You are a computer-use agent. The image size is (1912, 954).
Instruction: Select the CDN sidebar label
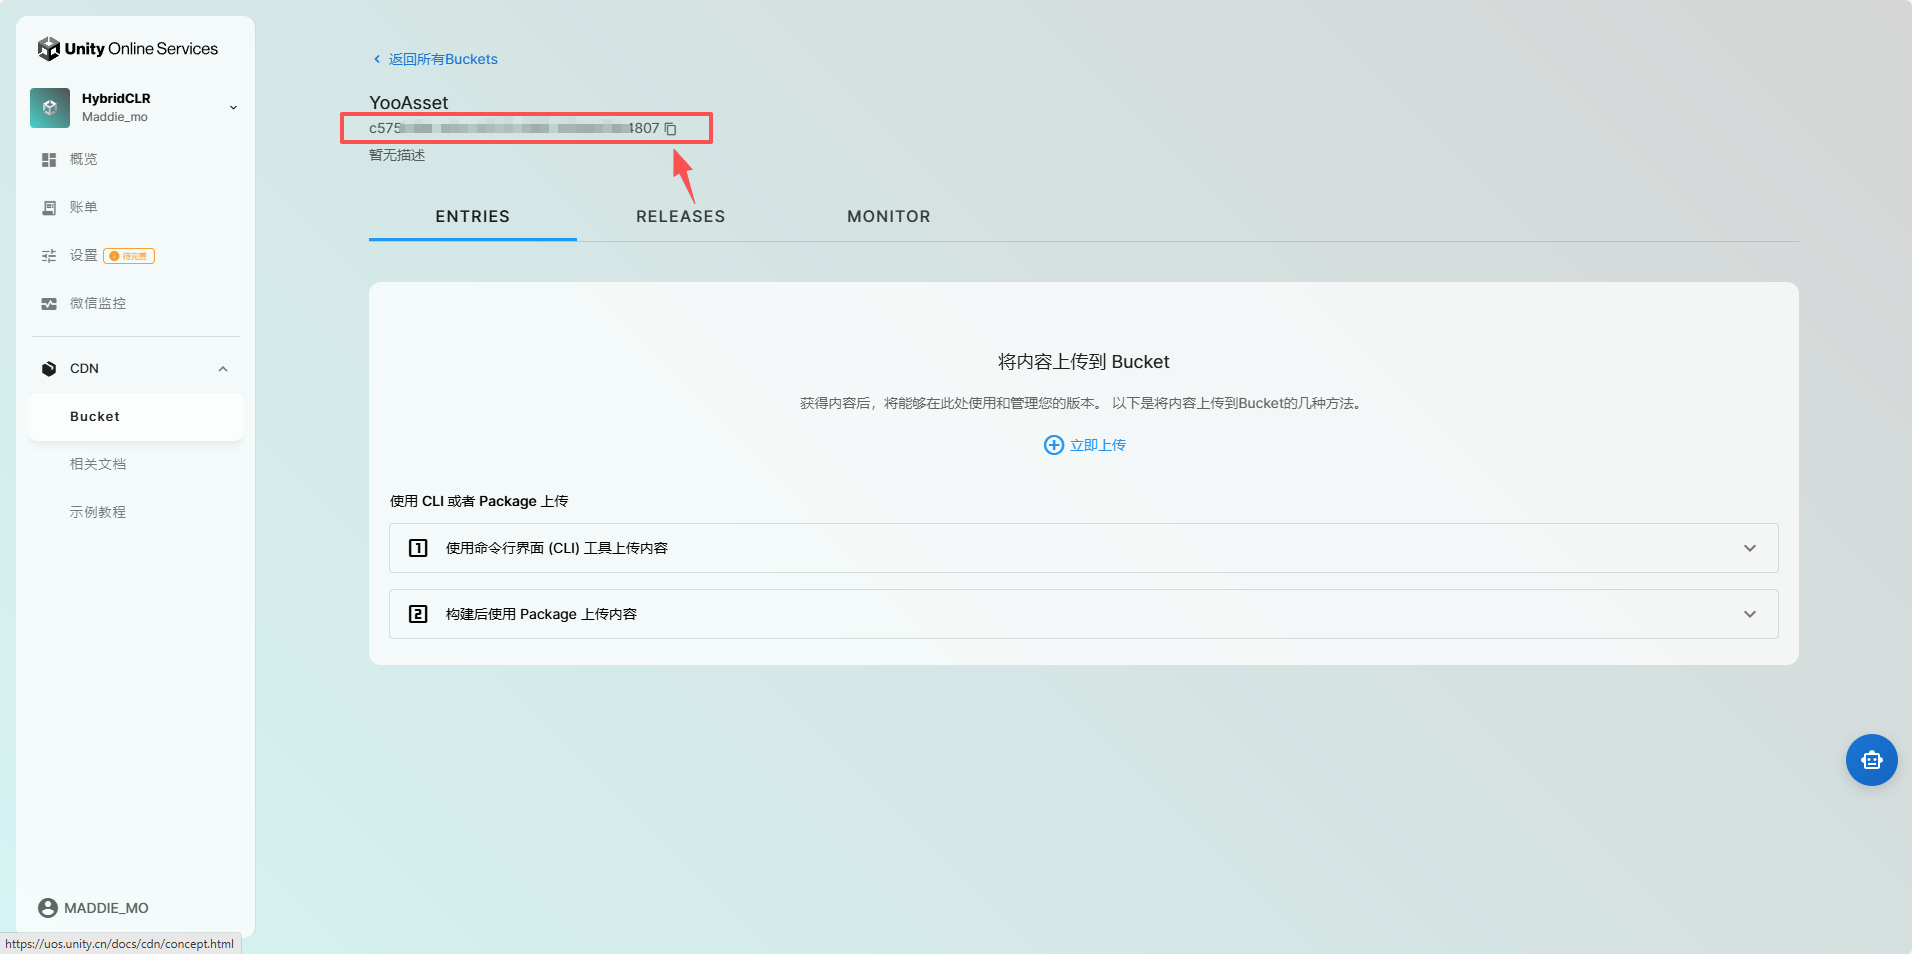click(84, 368)
